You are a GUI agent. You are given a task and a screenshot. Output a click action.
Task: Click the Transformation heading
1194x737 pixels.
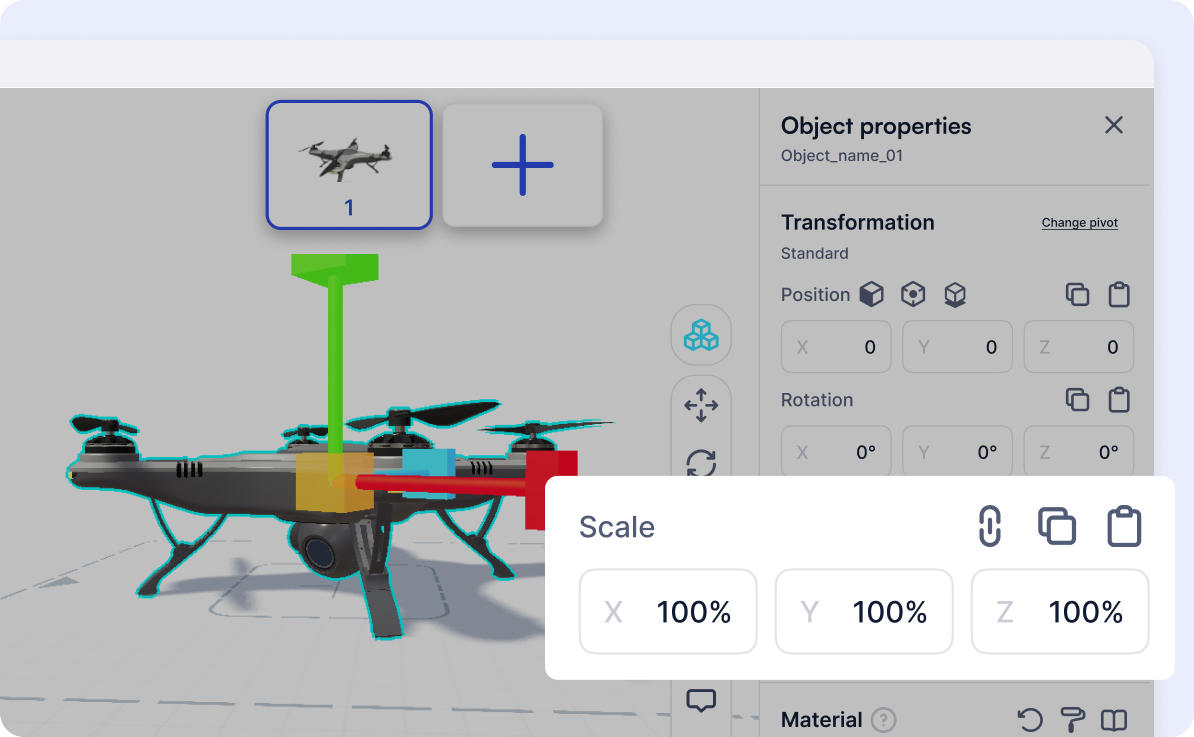[857, 222]
